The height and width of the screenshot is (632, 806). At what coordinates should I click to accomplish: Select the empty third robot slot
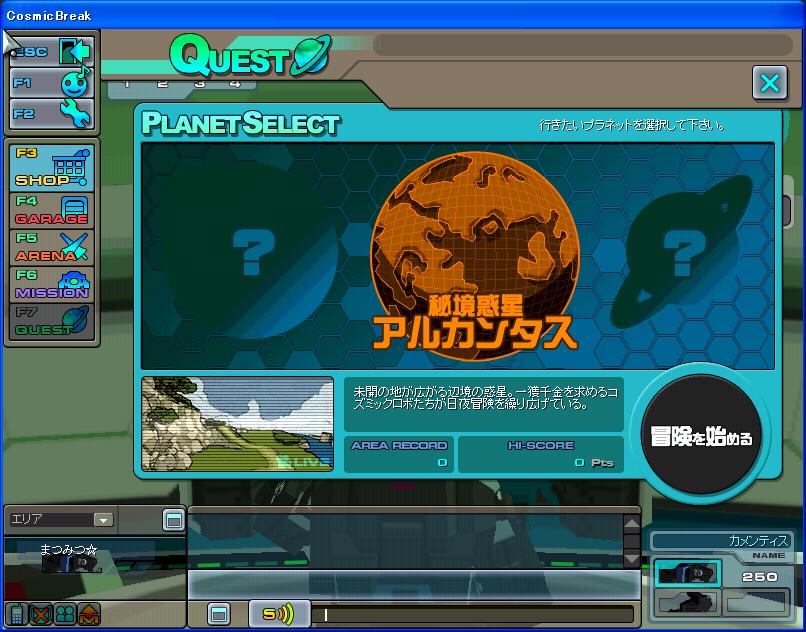click(x=756, y=602)
